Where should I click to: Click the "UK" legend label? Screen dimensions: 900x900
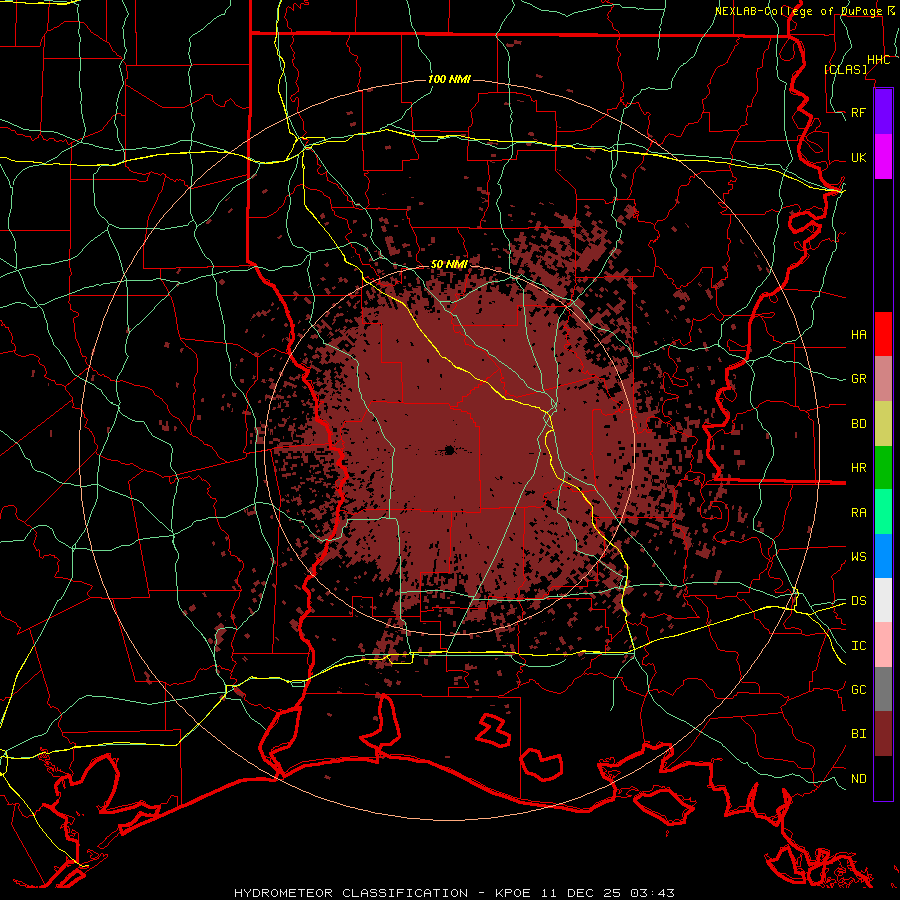pos(859,157)
